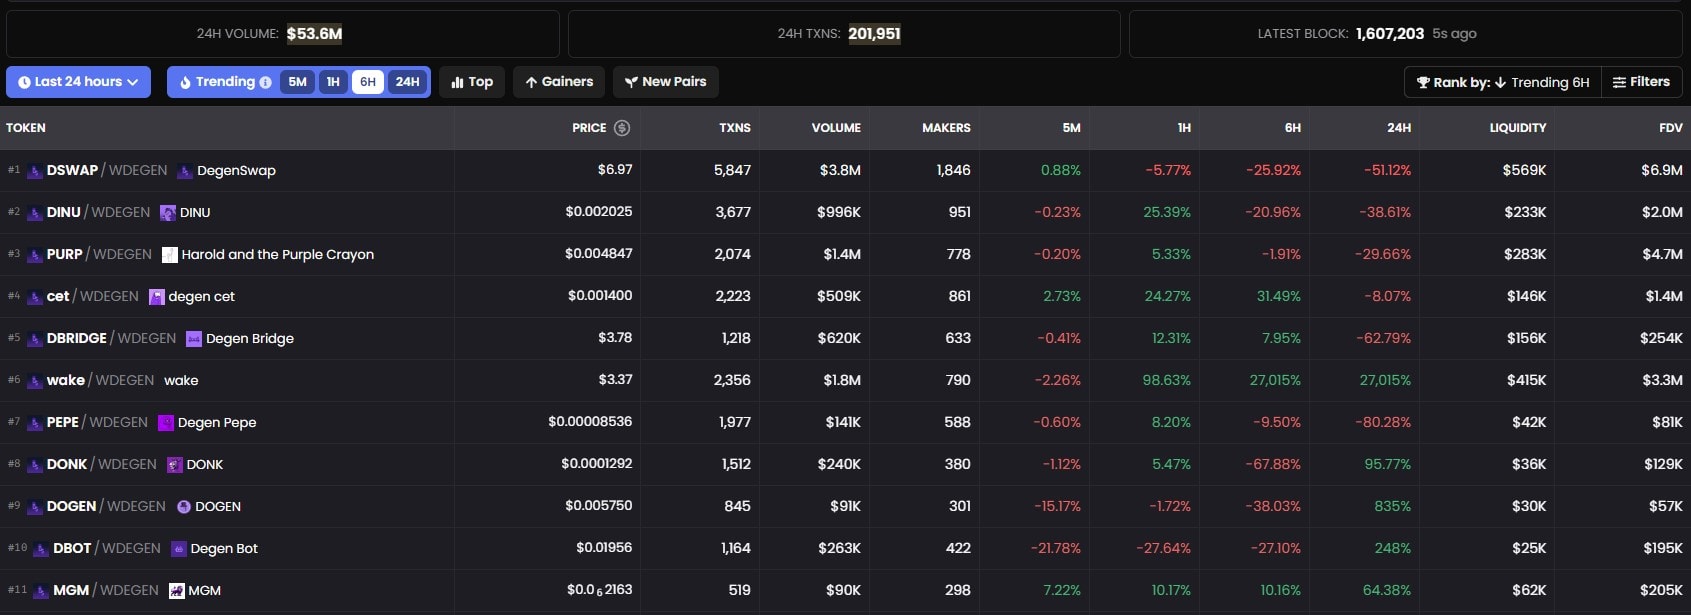Click the dollar sign icon beside PRICE
The height and width of the screenshot is (615, 1691).
click(x=622, y=128)
